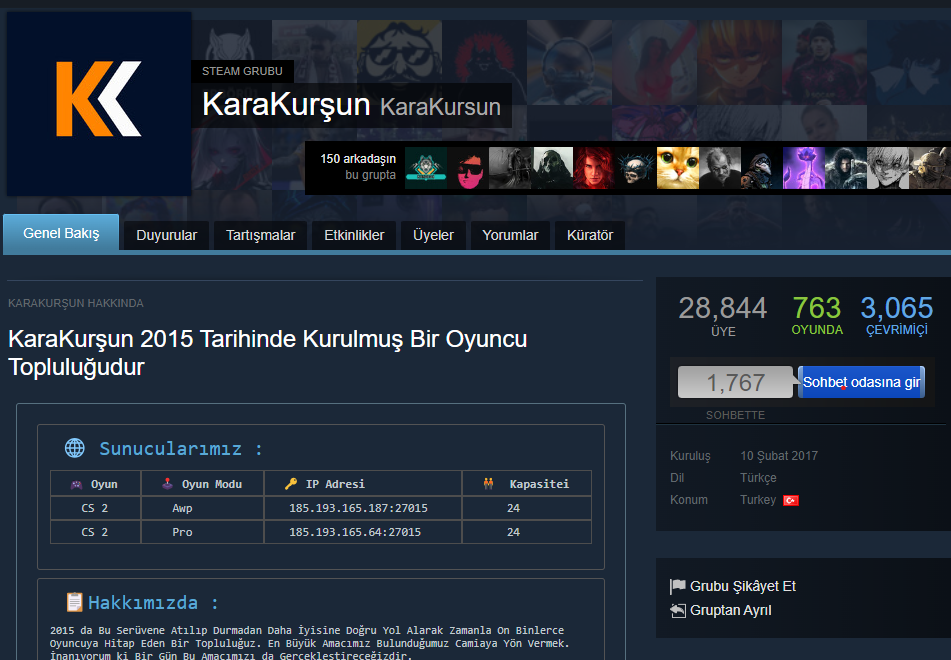Click the flag icon beside Grubu Şikayet Et
Image resolution: width=951 pixels, height=660 pixels.
coord(677,586)
